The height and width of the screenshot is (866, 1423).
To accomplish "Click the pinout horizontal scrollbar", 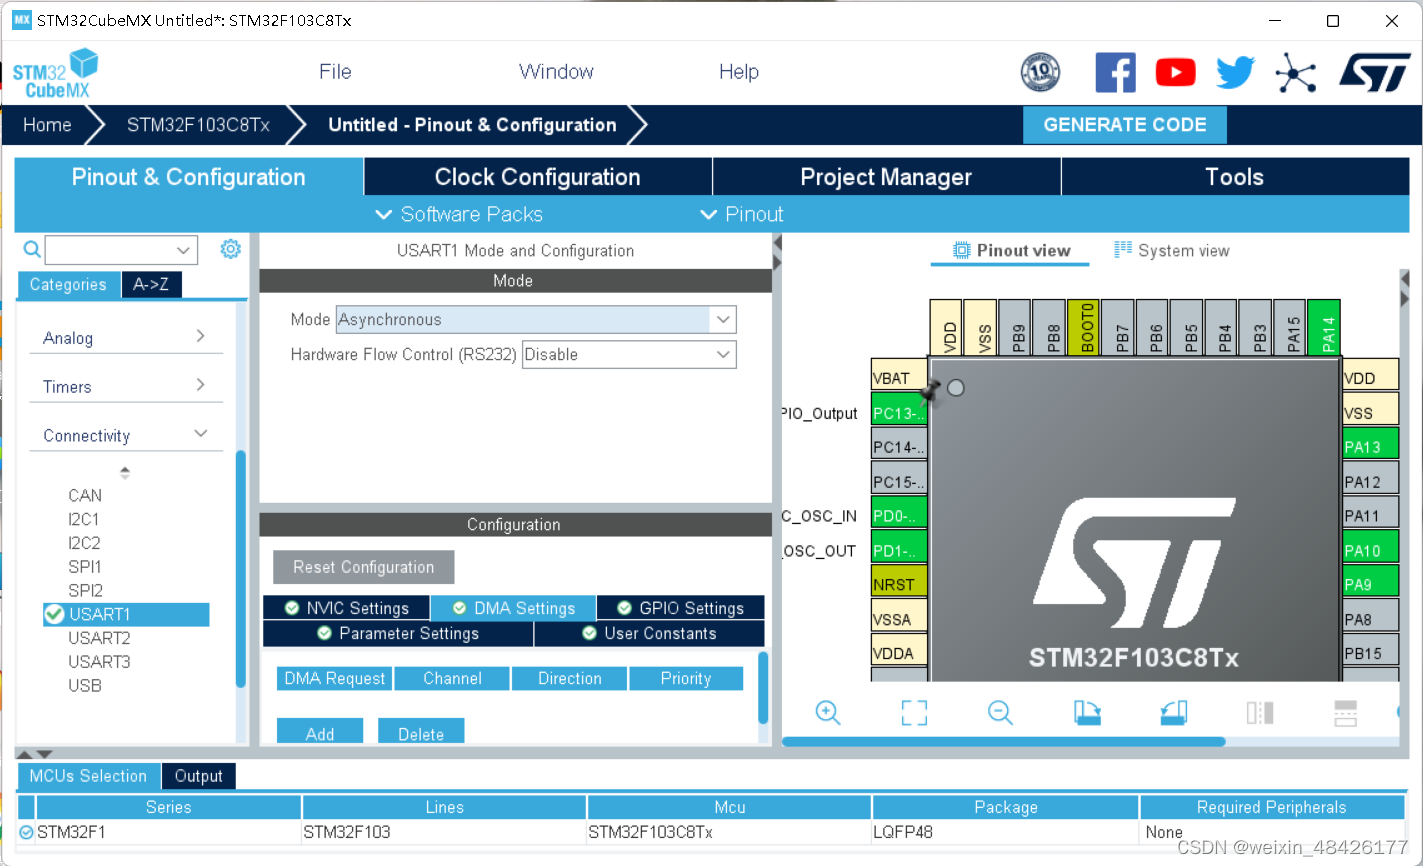I will point(1003,741).
